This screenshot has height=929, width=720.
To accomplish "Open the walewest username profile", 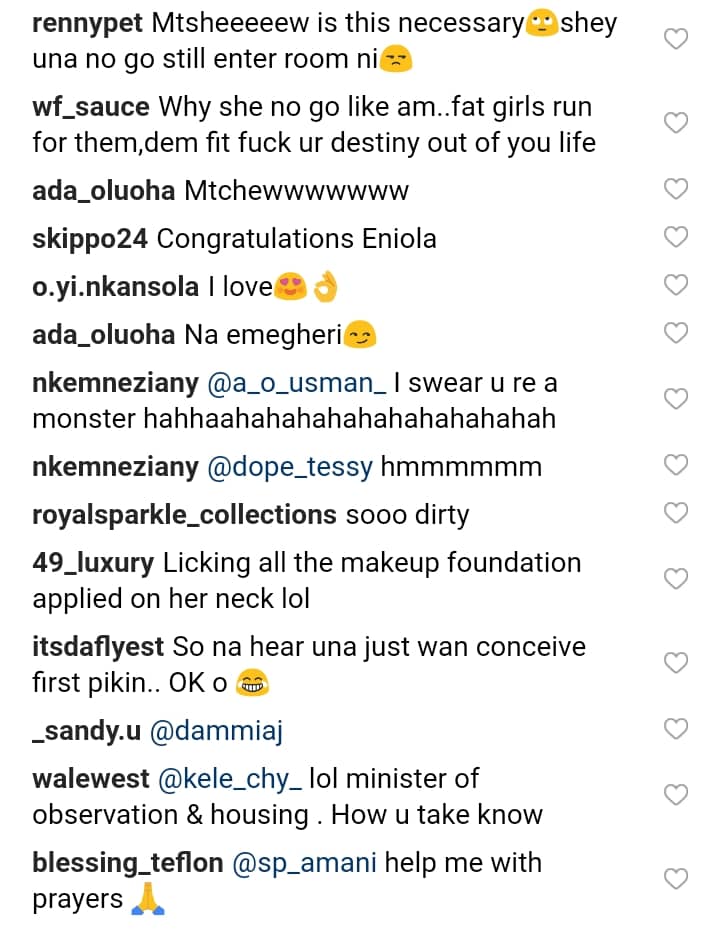I will point(91,778).
